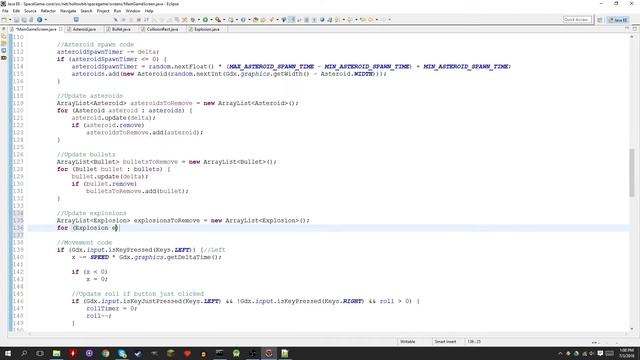This screenshot has height=360, width=640.
Task: Click the green Run toolbar button
Action: pyautogui.click(x=205, y=20)
